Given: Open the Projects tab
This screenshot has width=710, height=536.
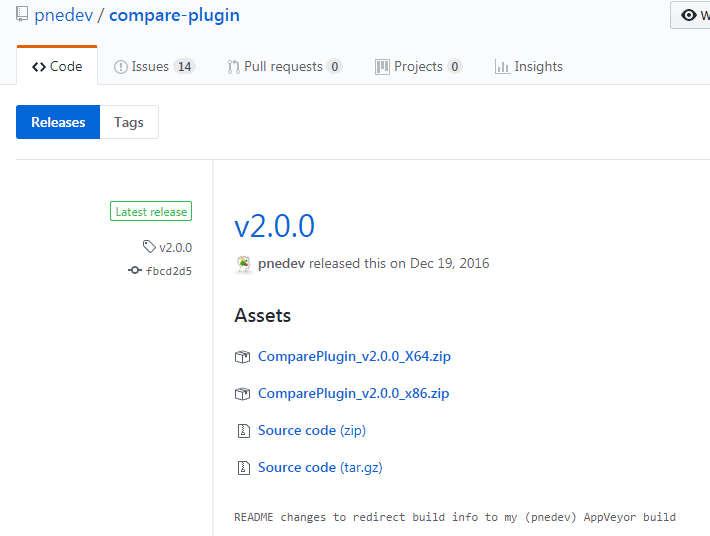Looking at the screenshot, I should pyautogui.click(x=418, y=67).
